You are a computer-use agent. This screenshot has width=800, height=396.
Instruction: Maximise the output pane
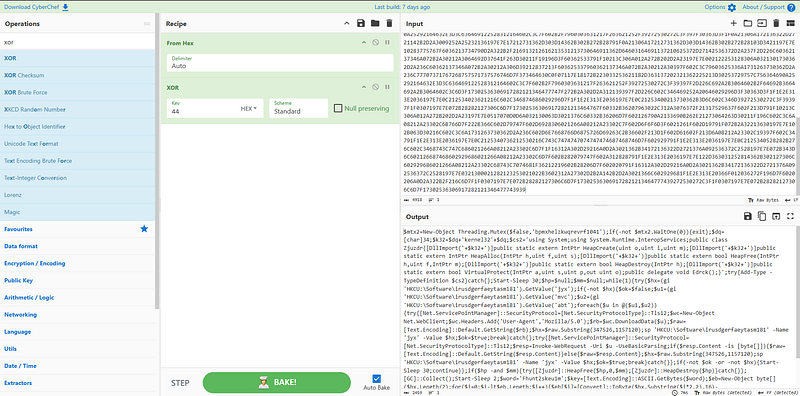coord(791,216)
